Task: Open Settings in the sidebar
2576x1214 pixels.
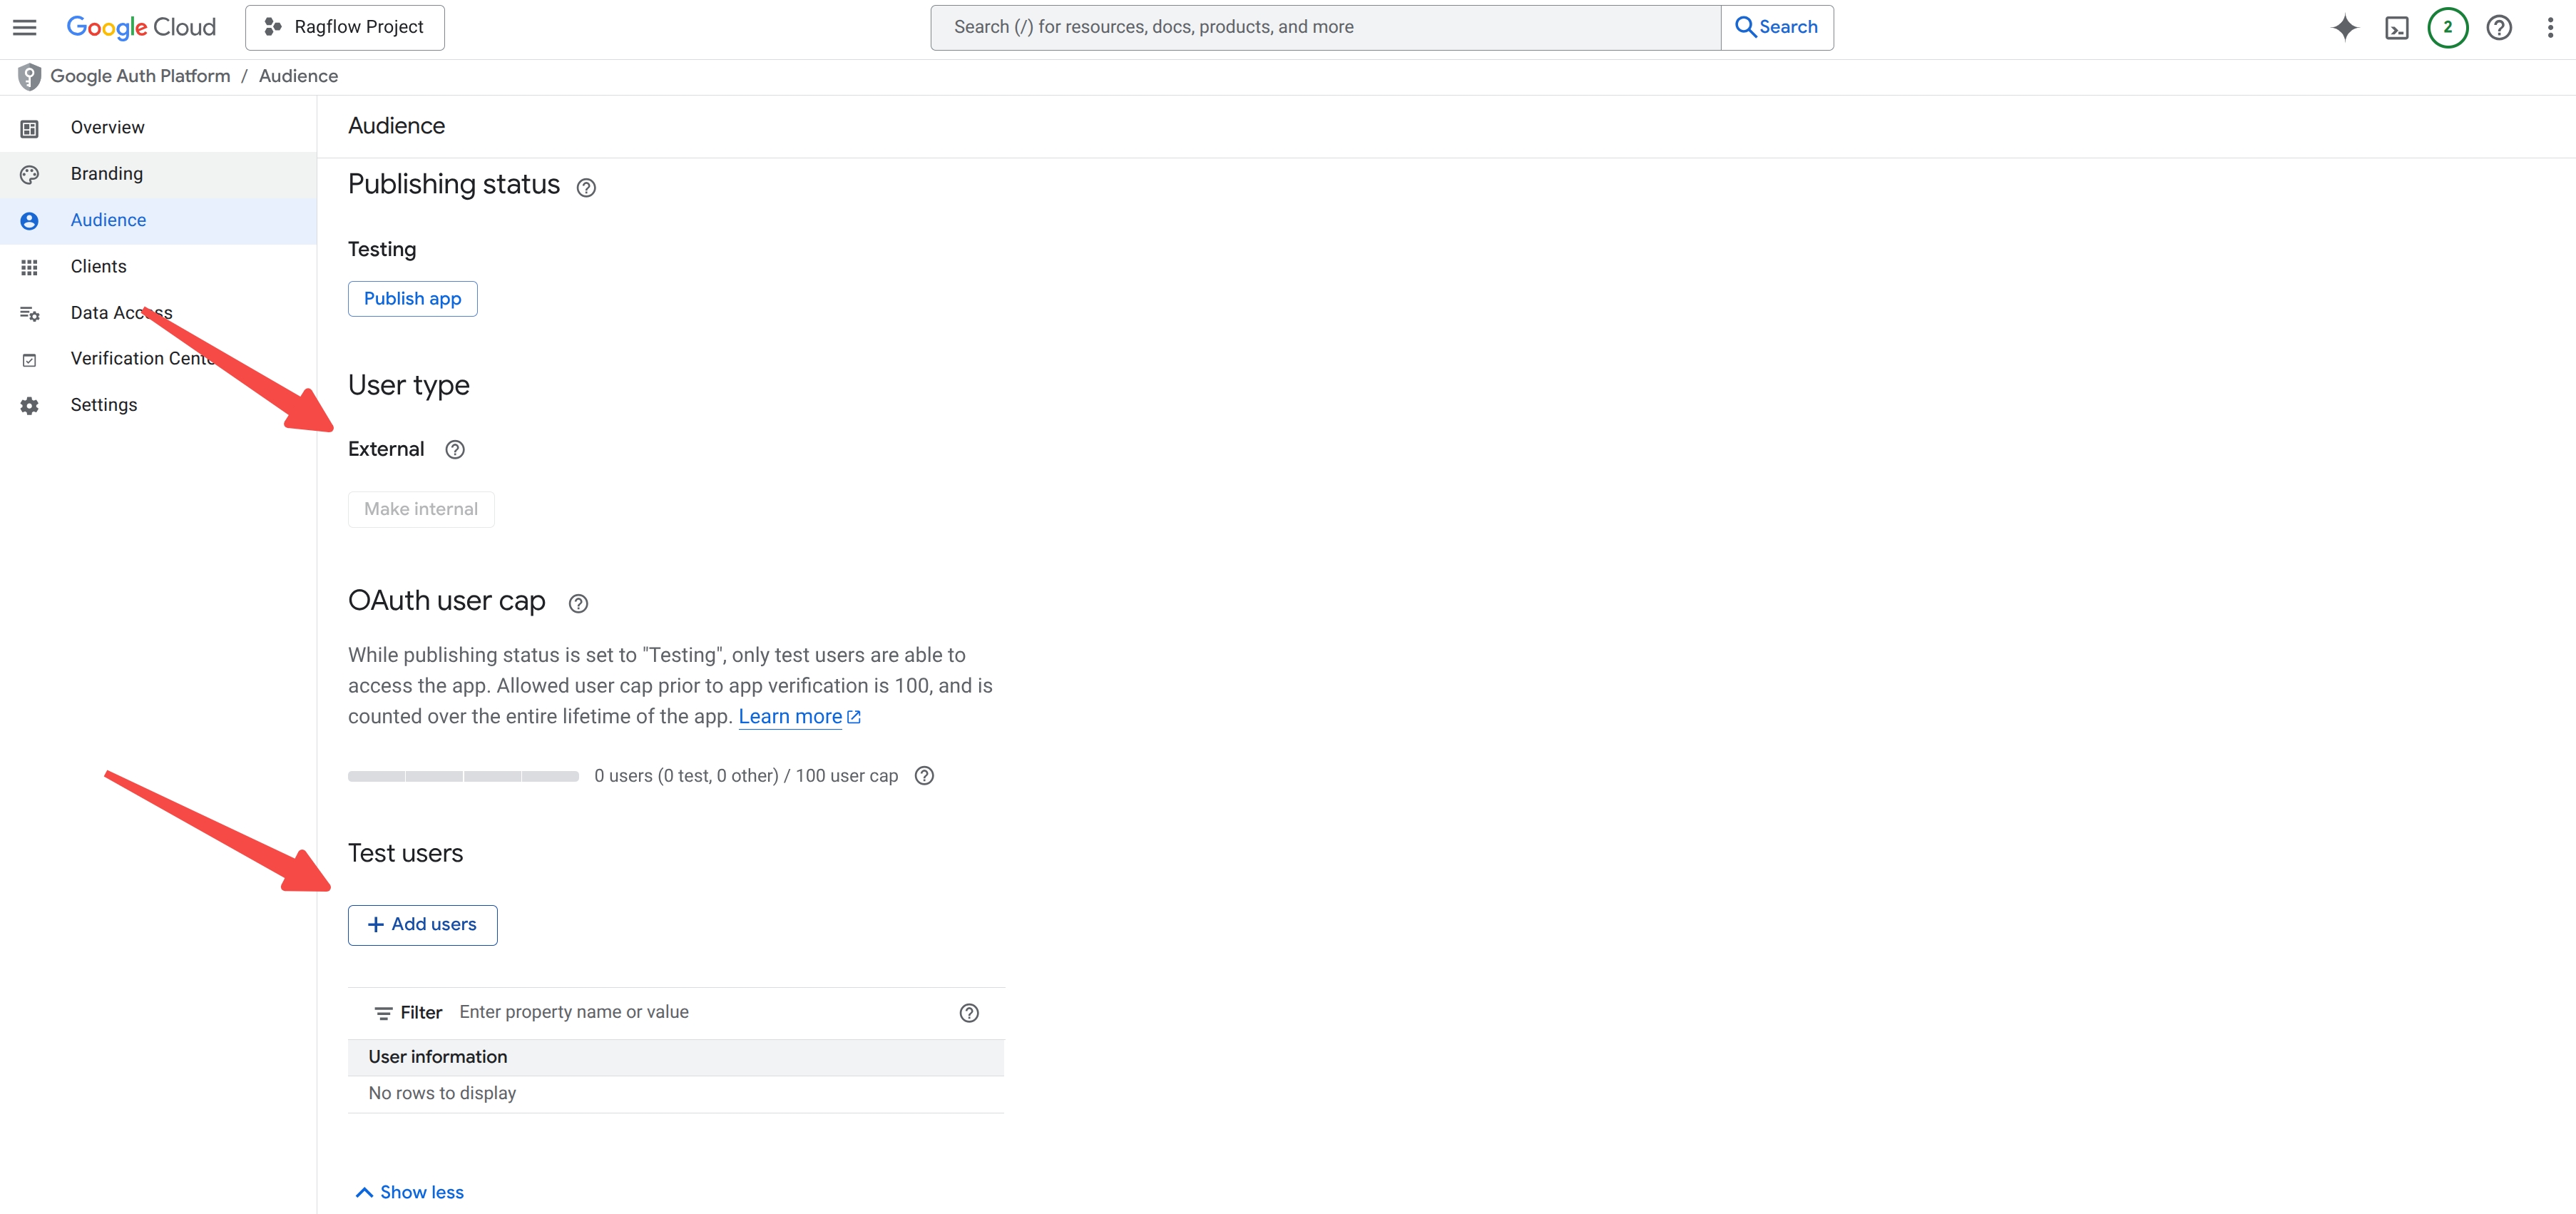Action: click(158, 405)
